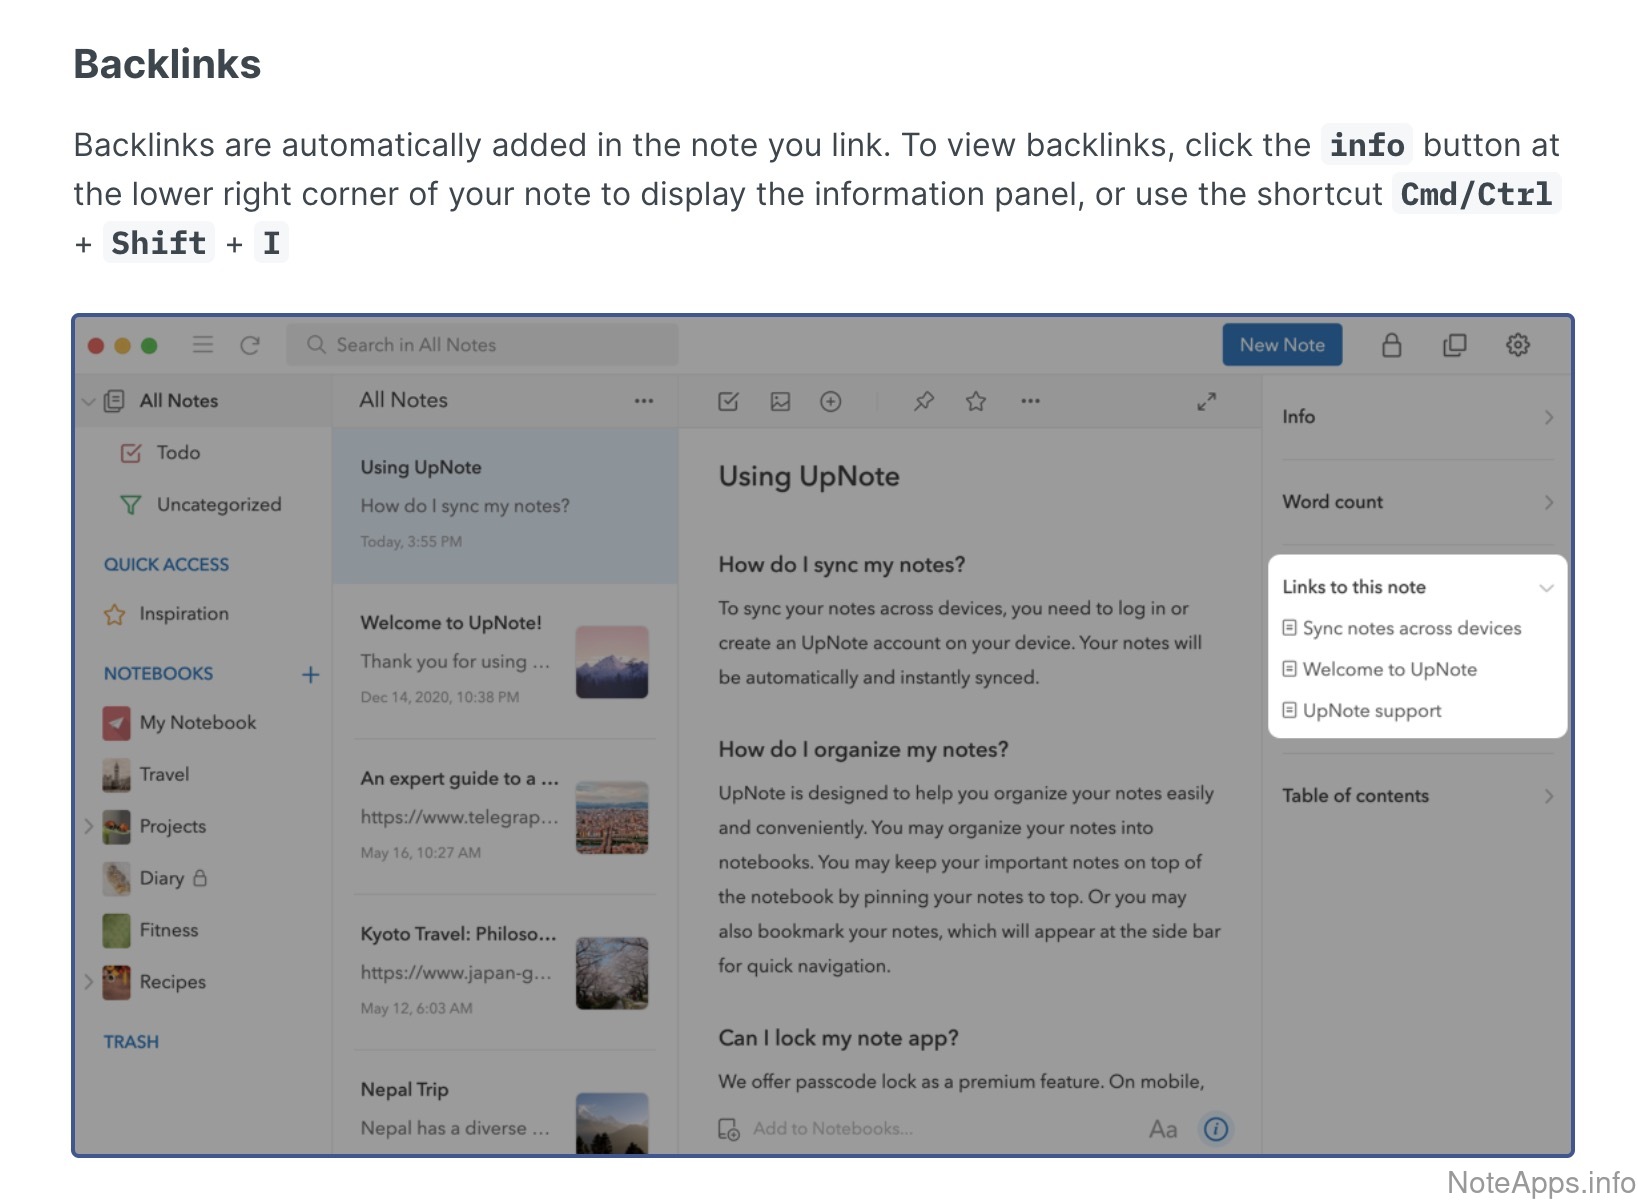Bookmark note with the star icon
This screenshot has width=1638, height=1202.
(976, 402)
